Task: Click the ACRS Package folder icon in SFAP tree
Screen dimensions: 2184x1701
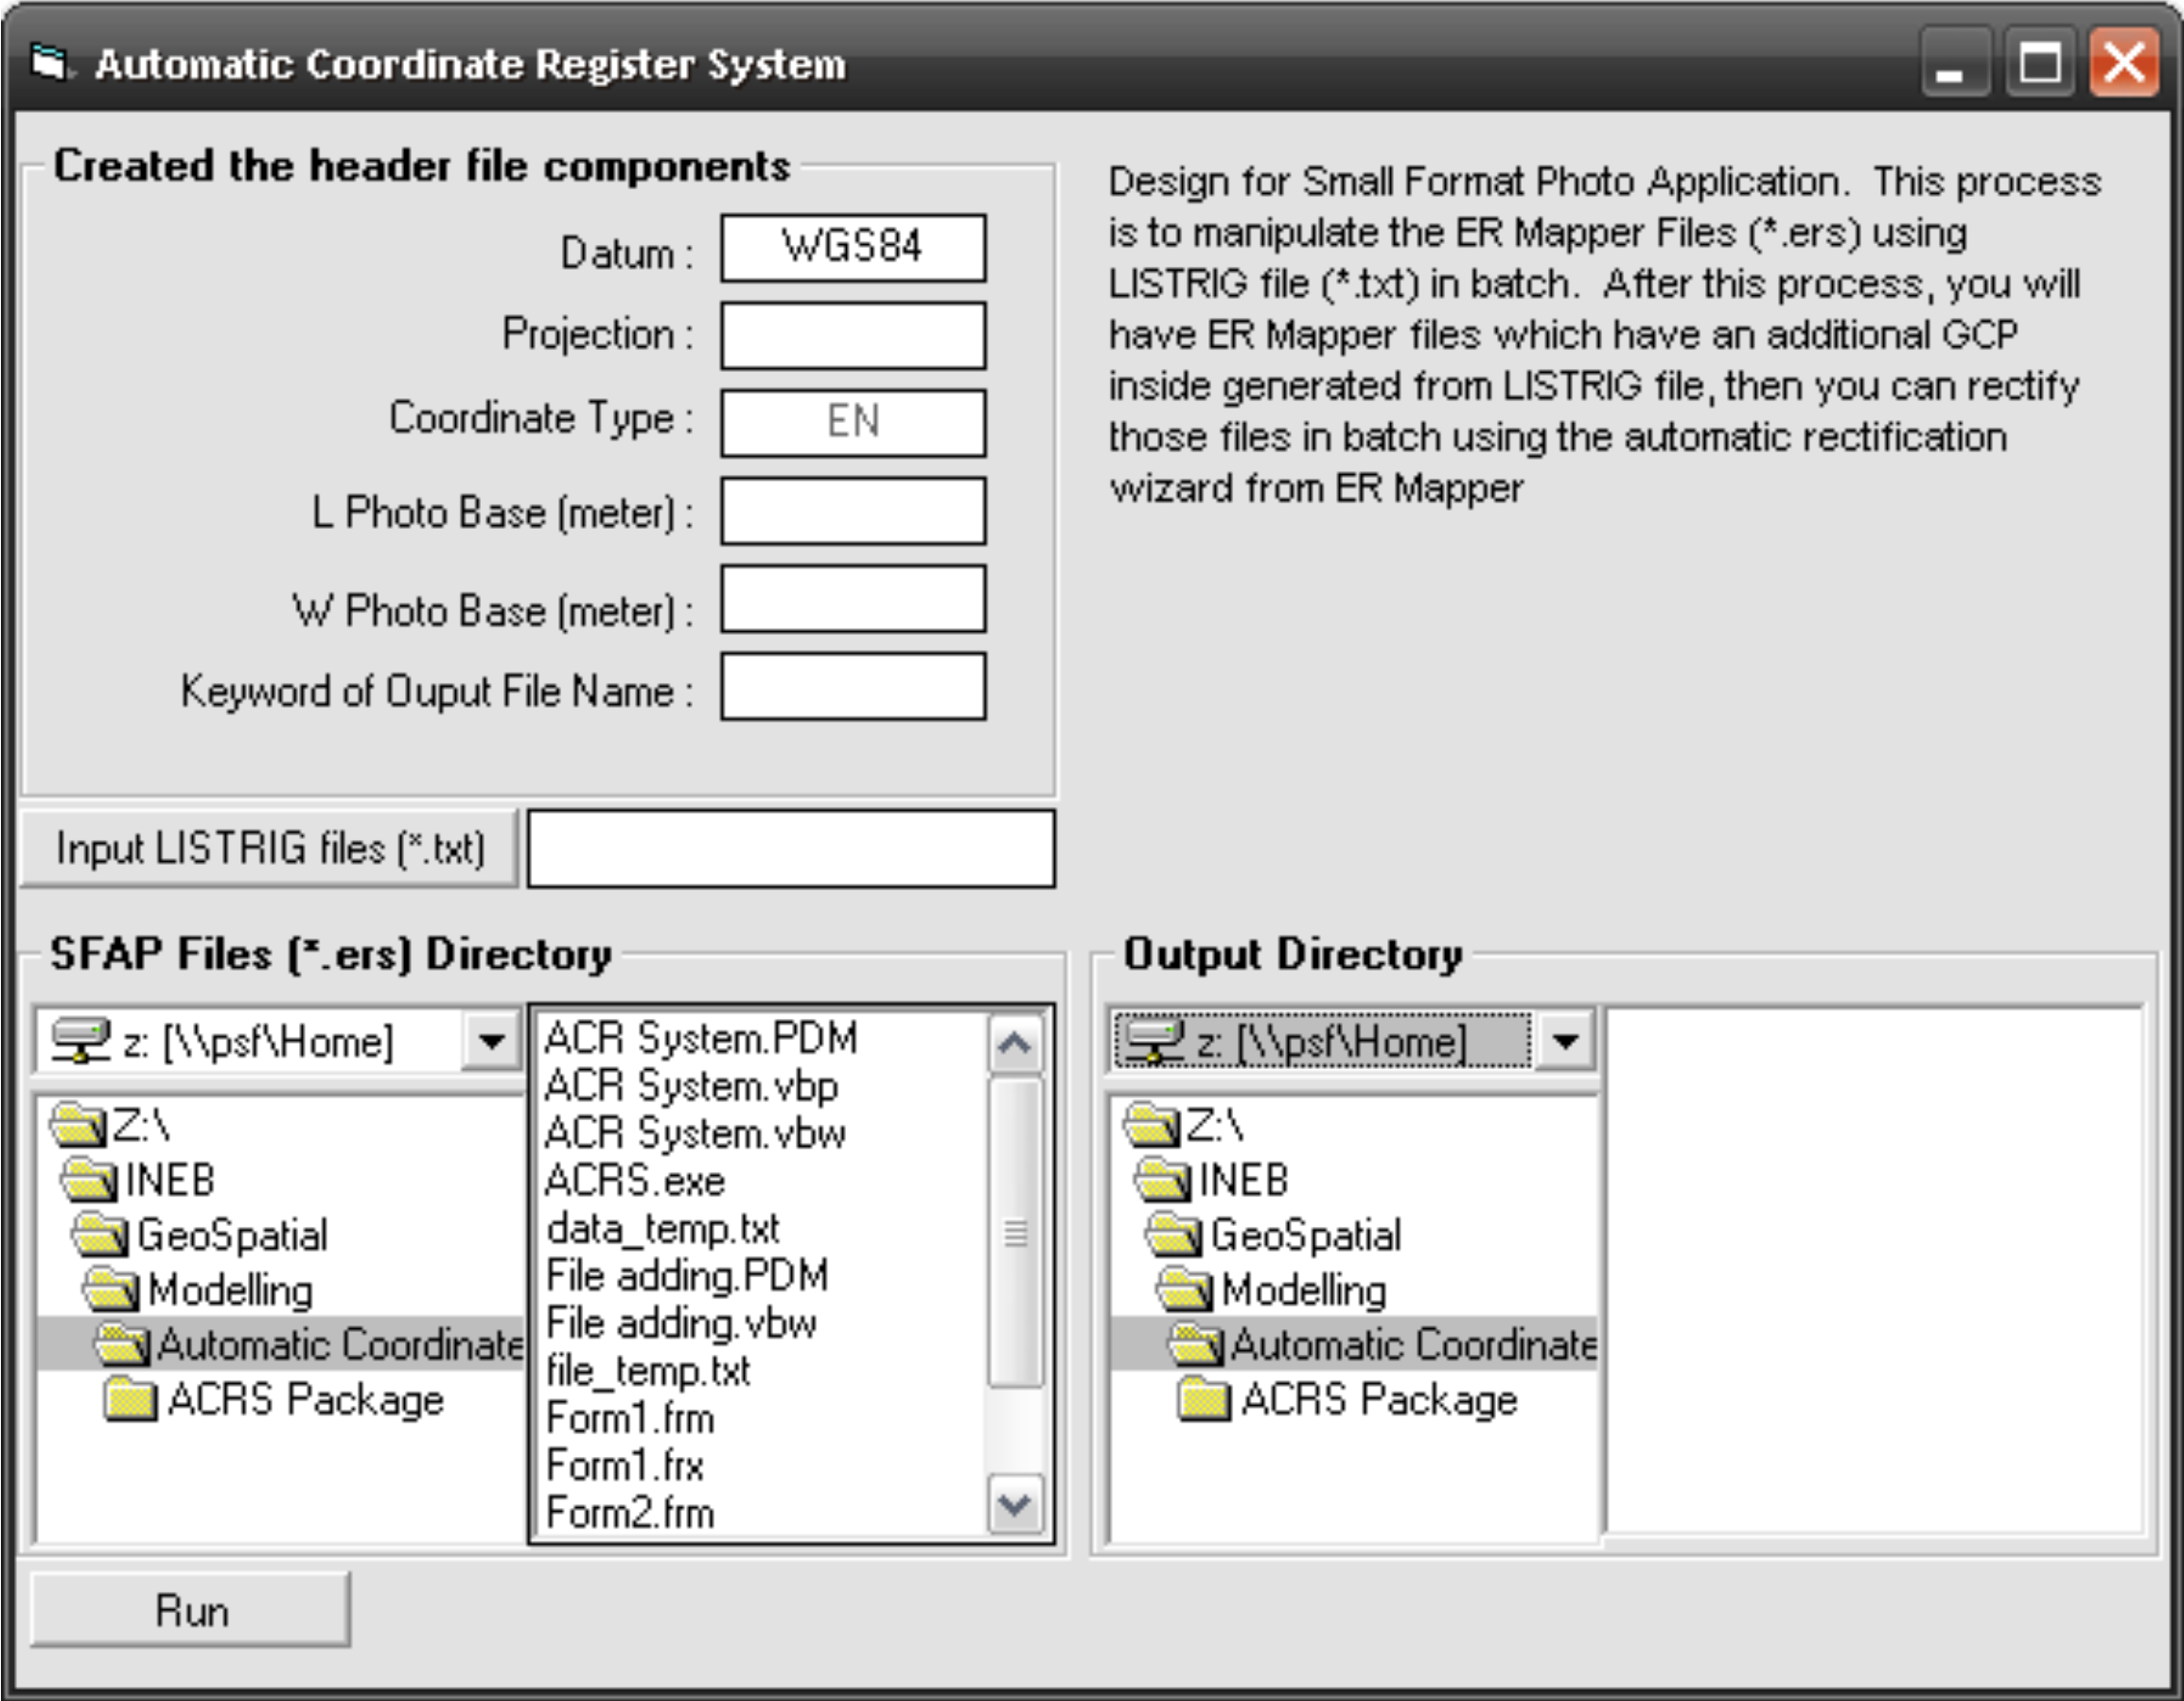Action: (131, 1400)
